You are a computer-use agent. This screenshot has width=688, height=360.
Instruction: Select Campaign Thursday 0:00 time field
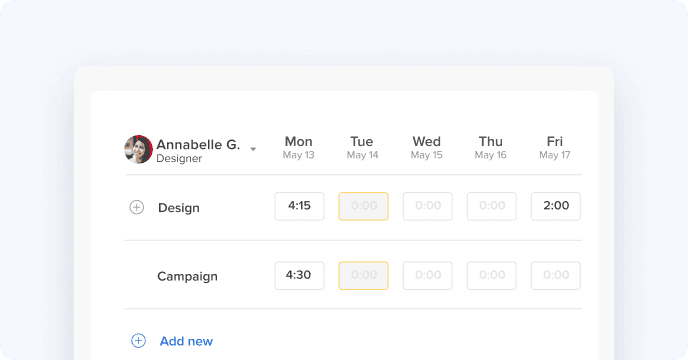tap(491, 275)
